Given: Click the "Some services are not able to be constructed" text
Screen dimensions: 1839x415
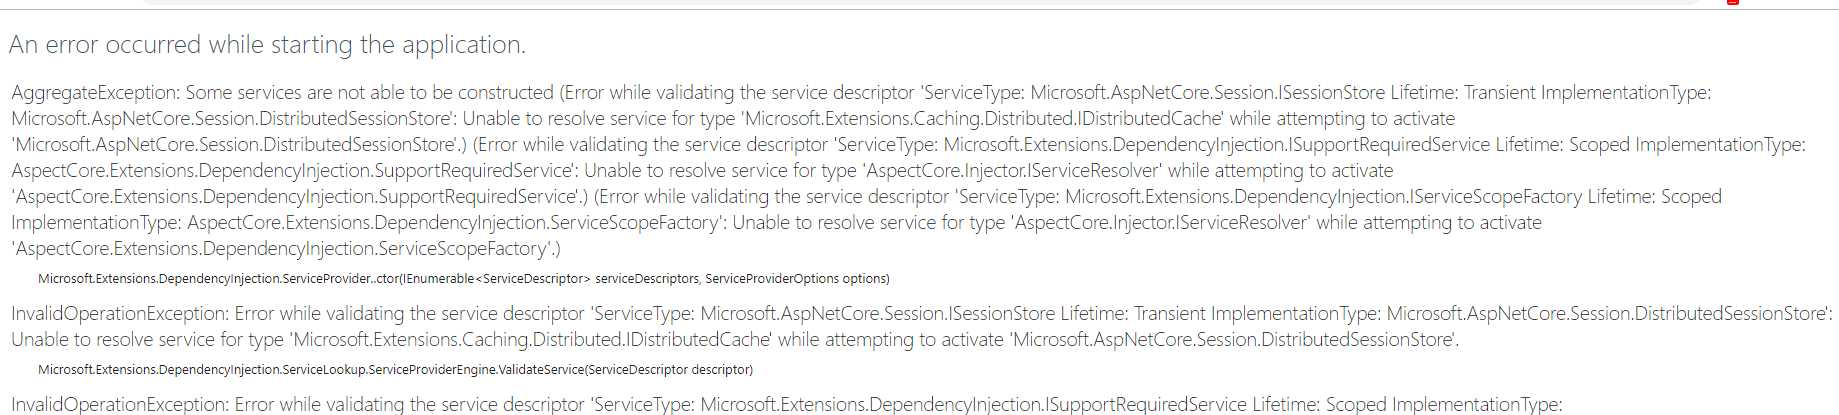Looking at the screenshot, I should pyautogui.click(x=370, y=93).
